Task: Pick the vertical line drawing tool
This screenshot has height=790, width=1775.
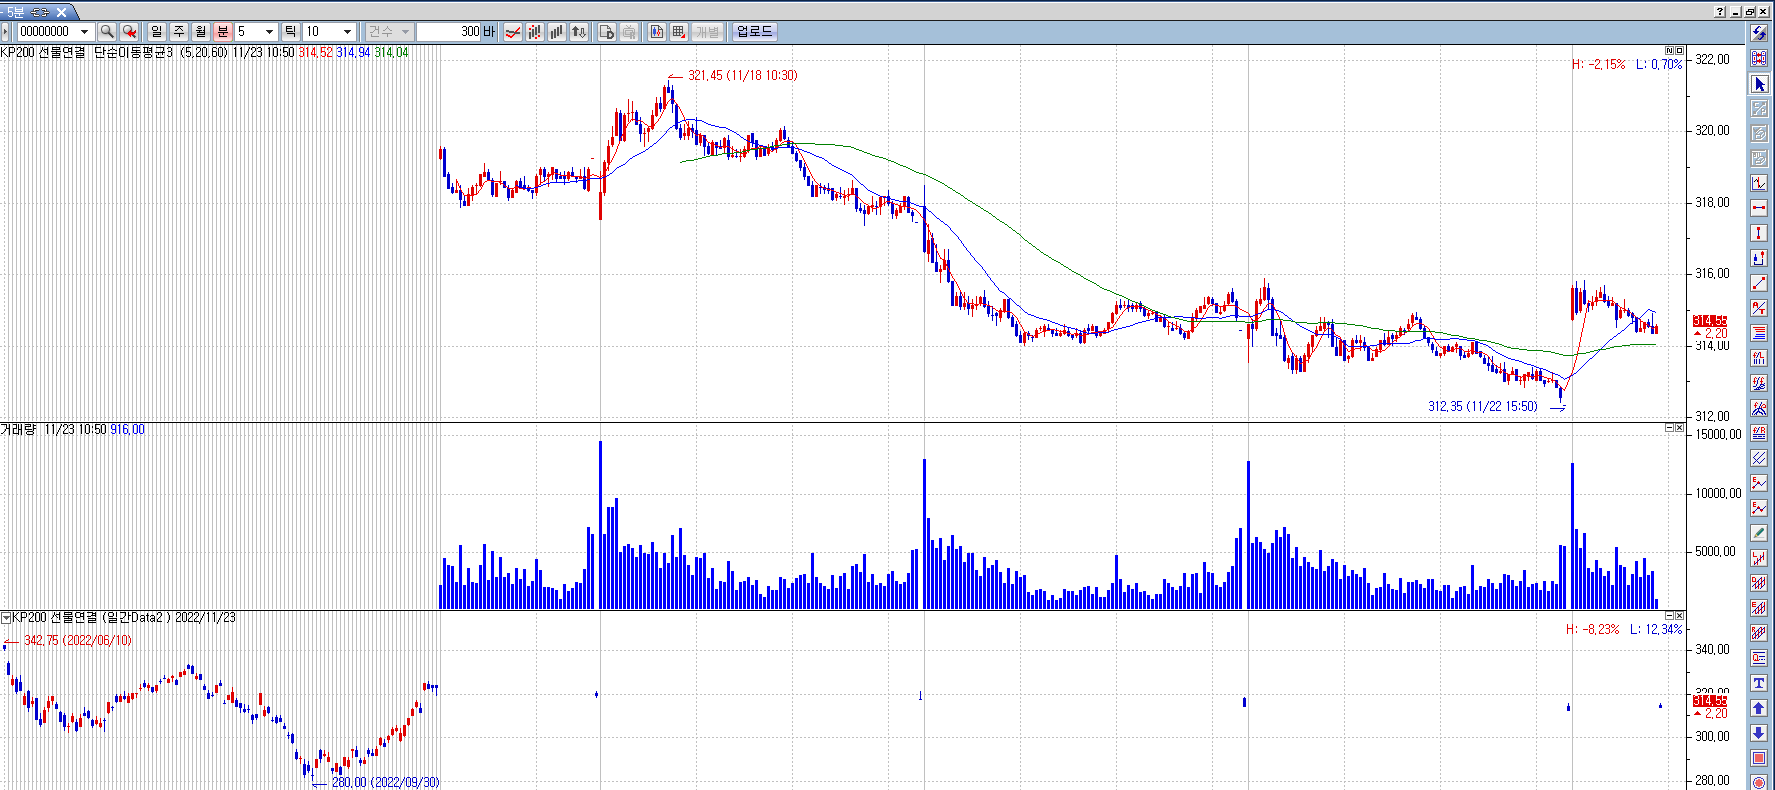Action: coord(1759,233)
